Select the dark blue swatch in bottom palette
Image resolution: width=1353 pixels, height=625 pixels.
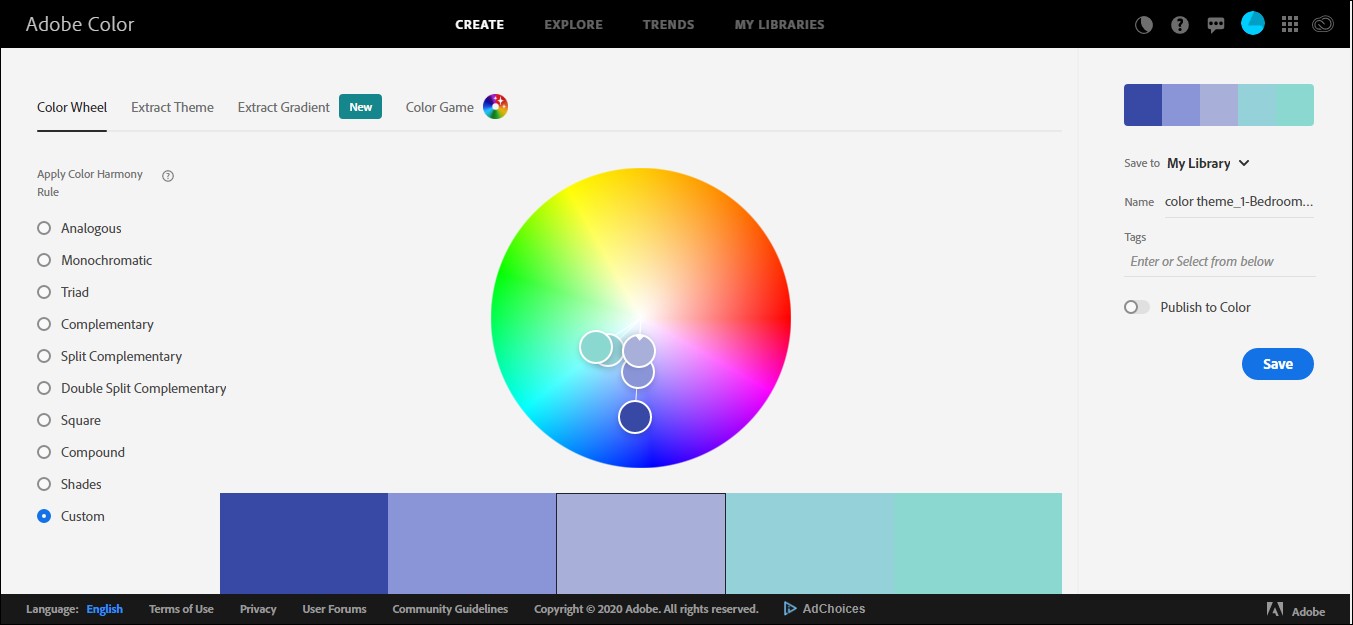(x=304, y=543)
